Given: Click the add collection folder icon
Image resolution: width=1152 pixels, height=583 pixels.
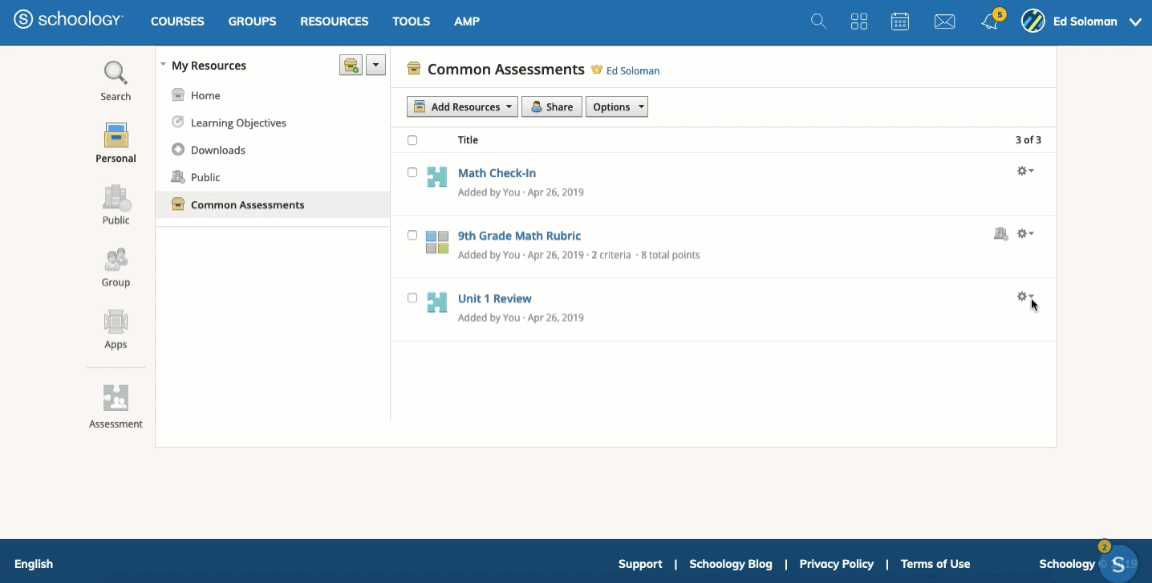Looking at the screenshot, I should 349,64.
